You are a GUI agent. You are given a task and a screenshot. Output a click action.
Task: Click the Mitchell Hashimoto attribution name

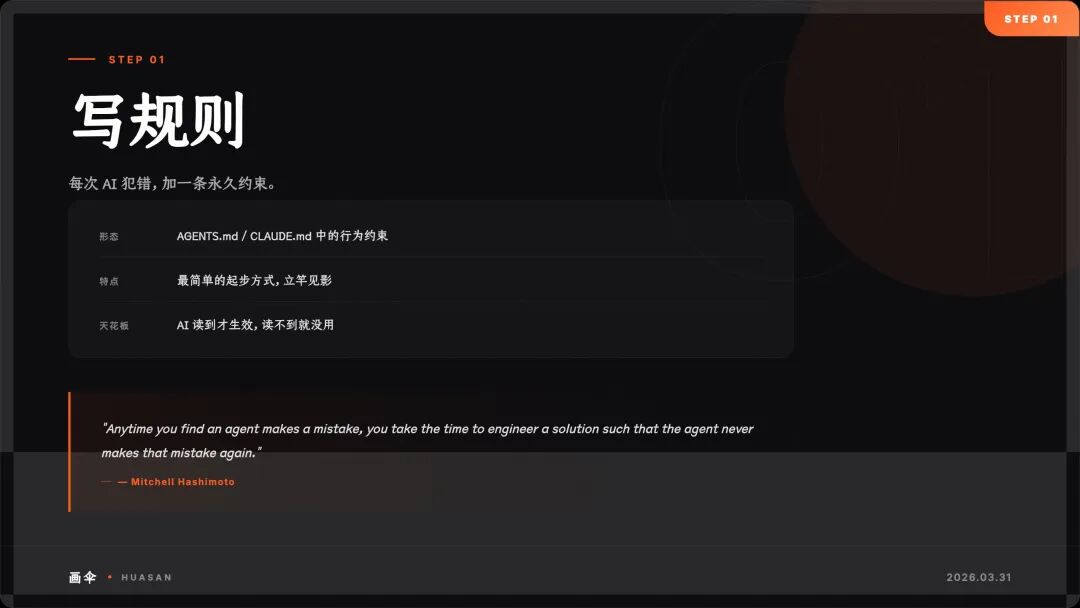183,482
